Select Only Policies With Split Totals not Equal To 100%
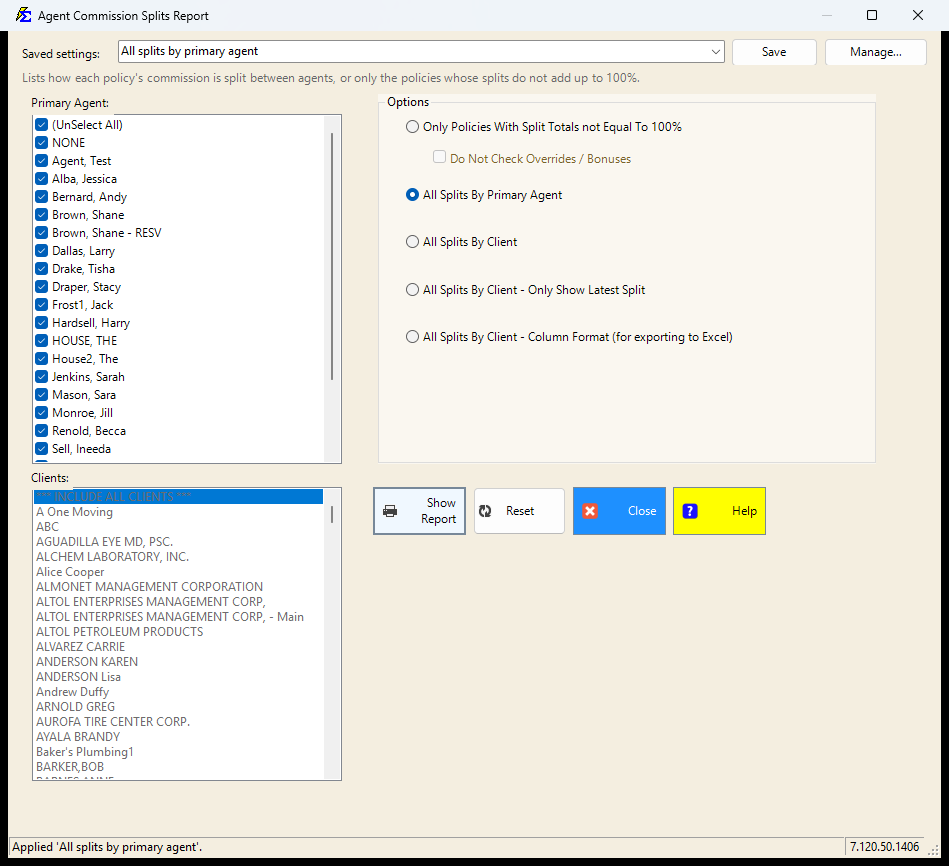This screenshot has width=949, height=866. point(412,127)
